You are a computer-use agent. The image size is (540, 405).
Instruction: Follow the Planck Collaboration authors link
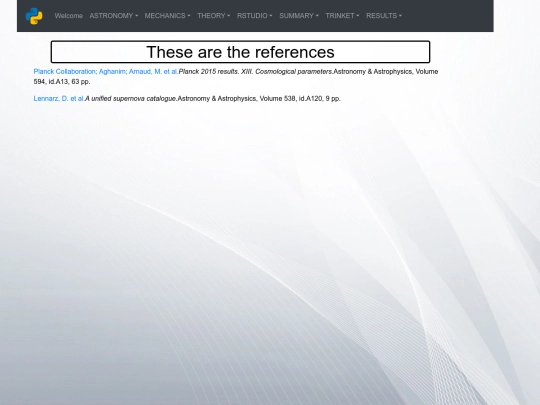click(x=106, y=72)
